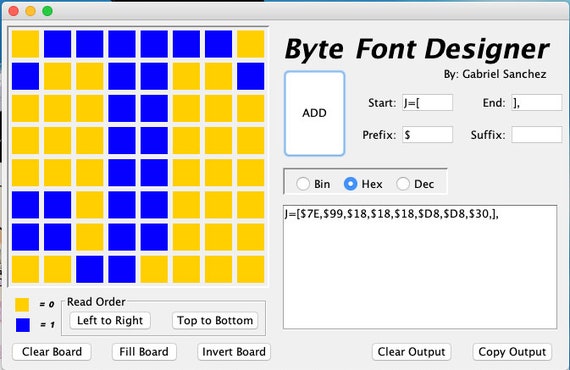Image resolution: width=570 pixels, height=370 pixels.
Task: Minimize window using the yellow button
Action: [31, 11]
